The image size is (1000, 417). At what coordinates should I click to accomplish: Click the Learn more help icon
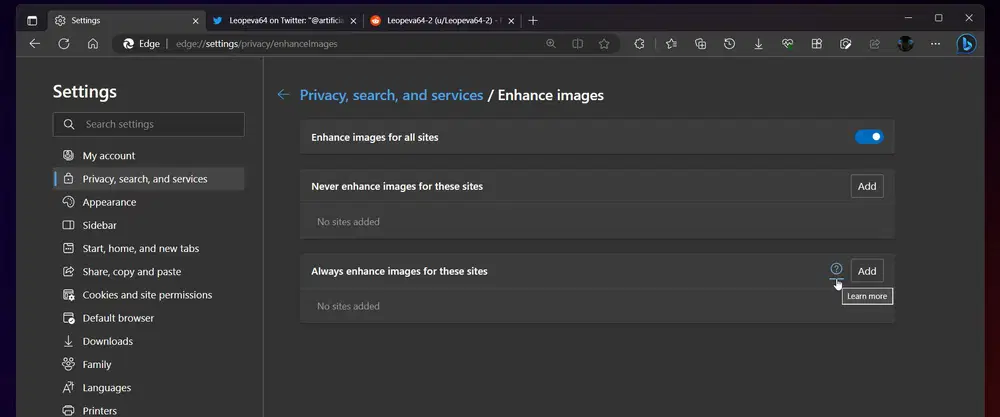836,269
